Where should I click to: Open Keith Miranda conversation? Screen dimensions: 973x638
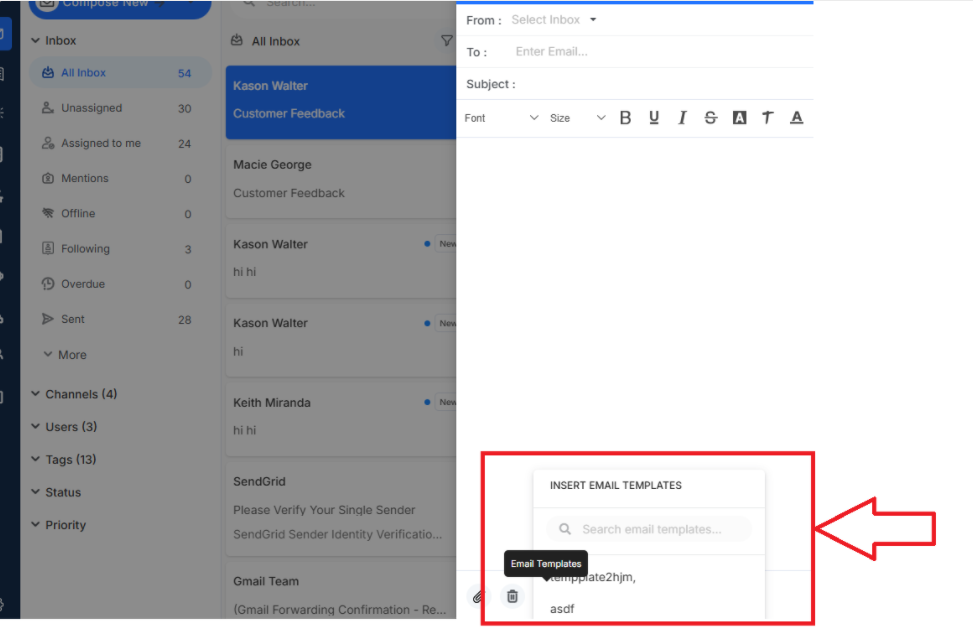click(341, 418)
